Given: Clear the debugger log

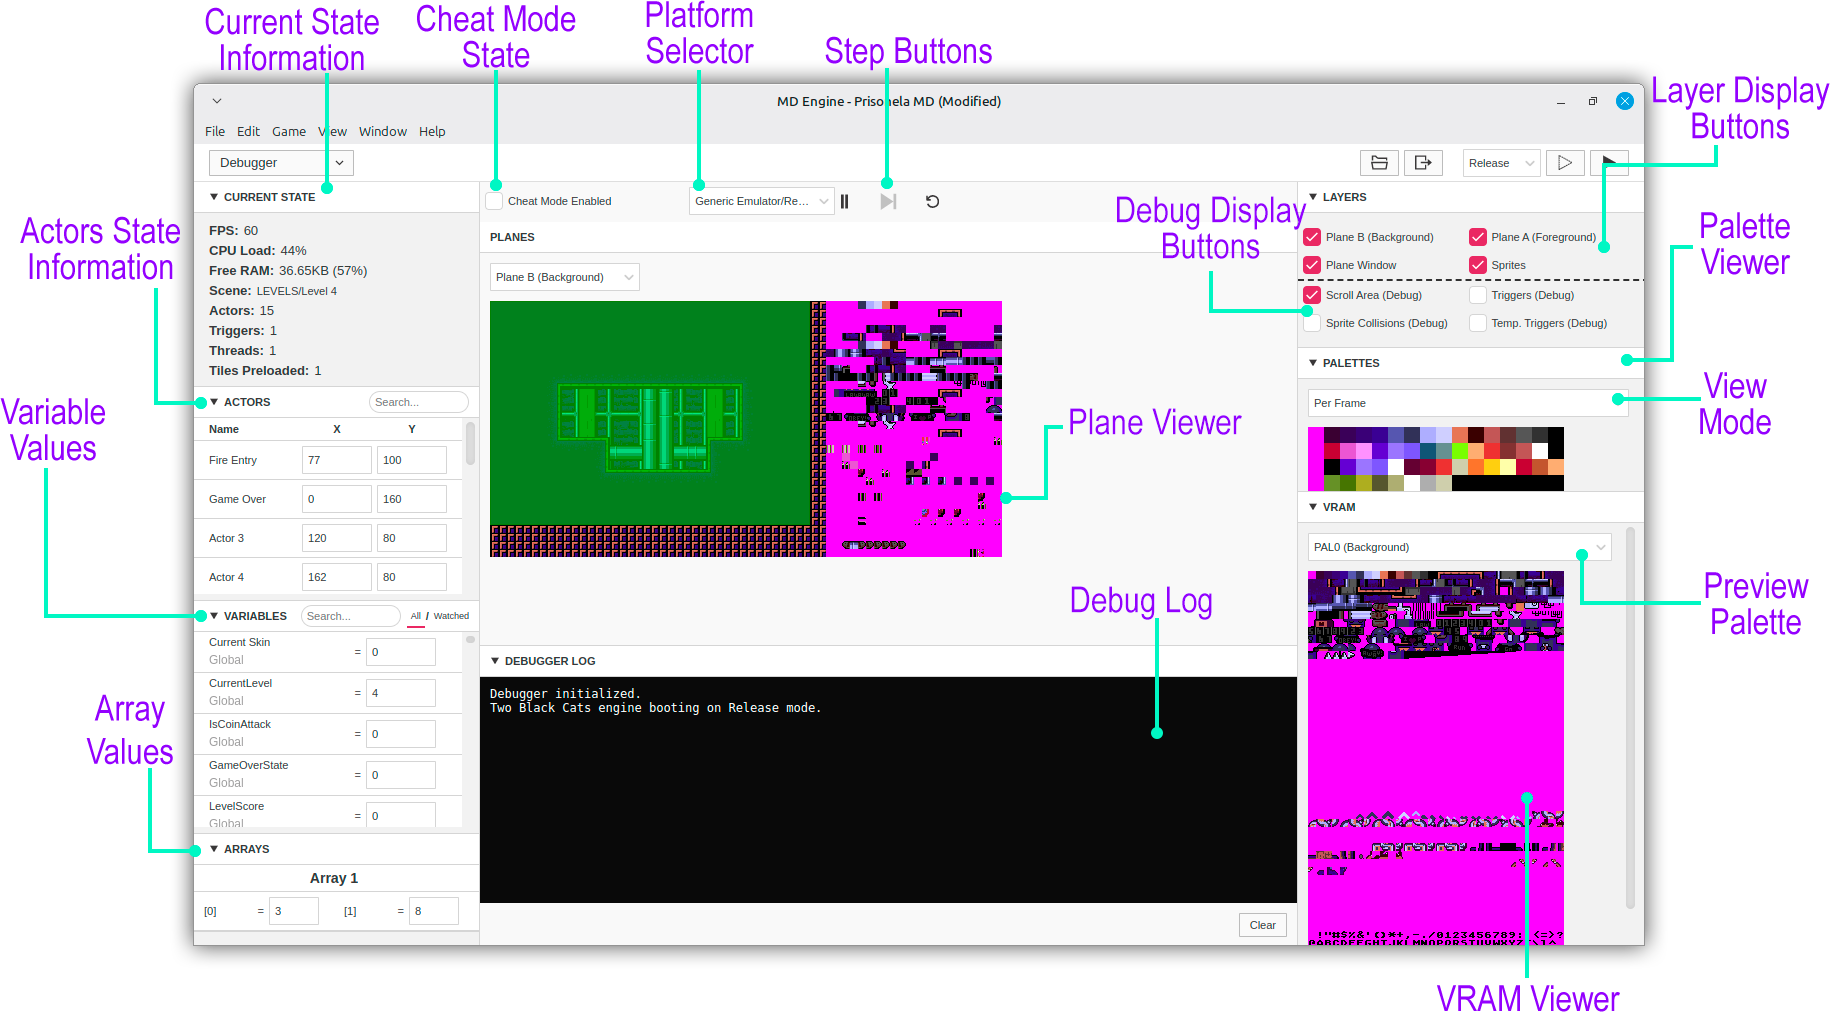Looking at the screenshot, I should [x=1262, y=925].
